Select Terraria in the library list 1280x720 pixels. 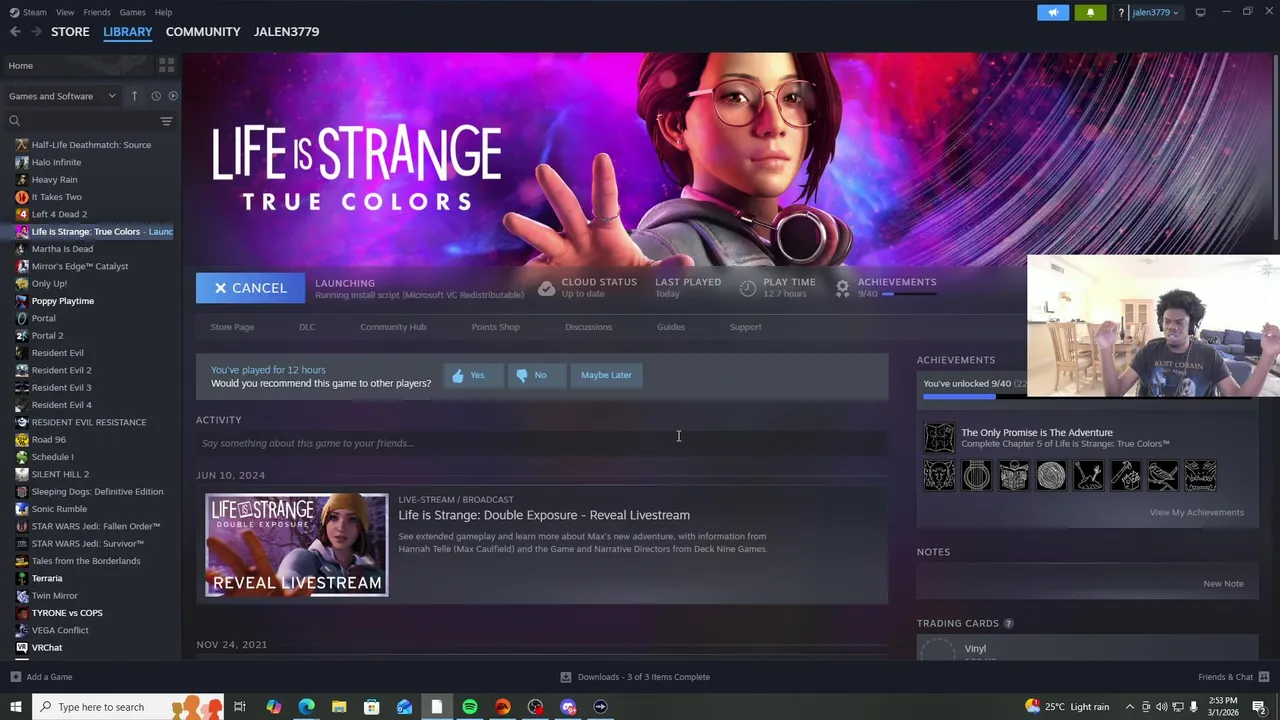pos(46,578)
